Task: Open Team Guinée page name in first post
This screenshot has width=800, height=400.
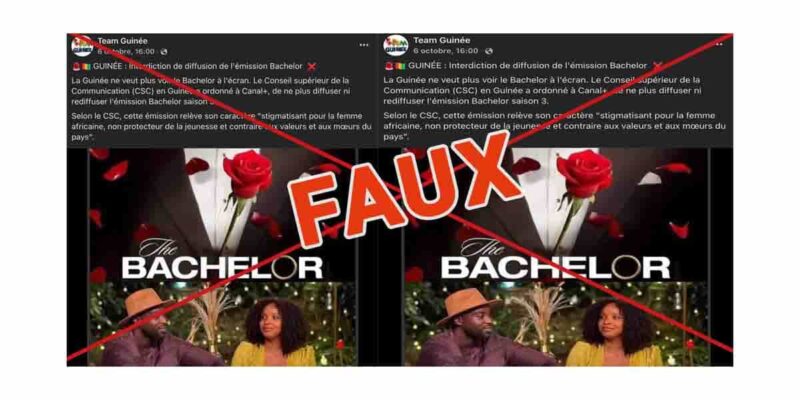Action: point(122,41)
